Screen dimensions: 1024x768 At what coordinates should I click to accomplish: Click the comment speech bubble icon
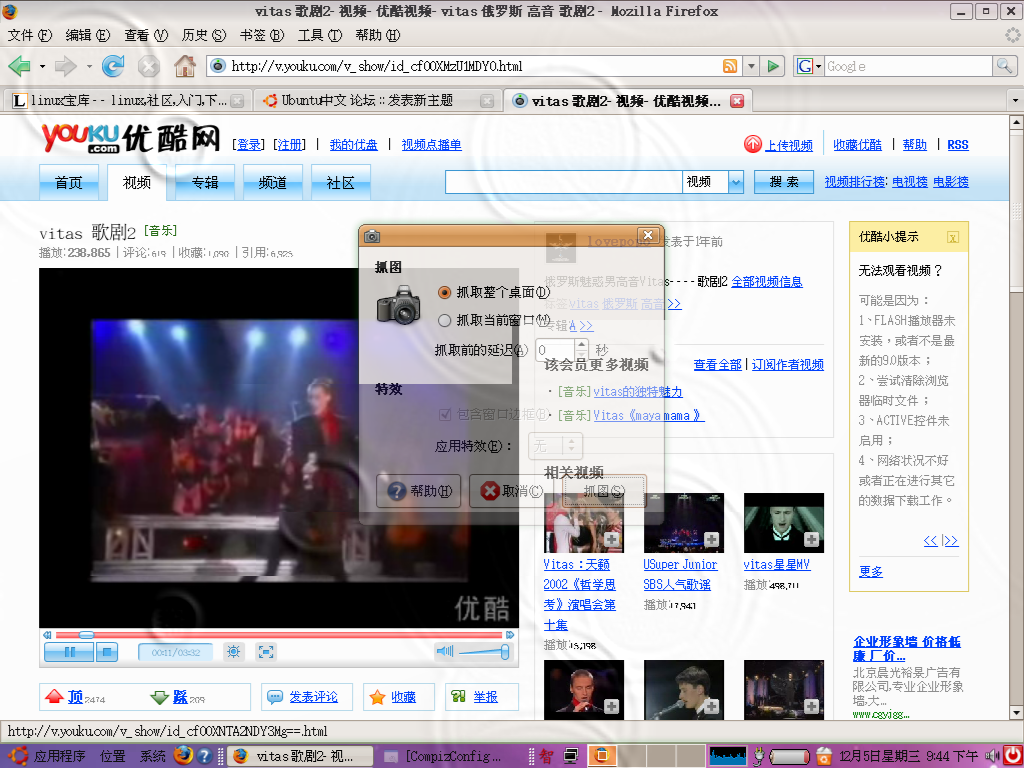pyautogui.click(x=275, y=697)
